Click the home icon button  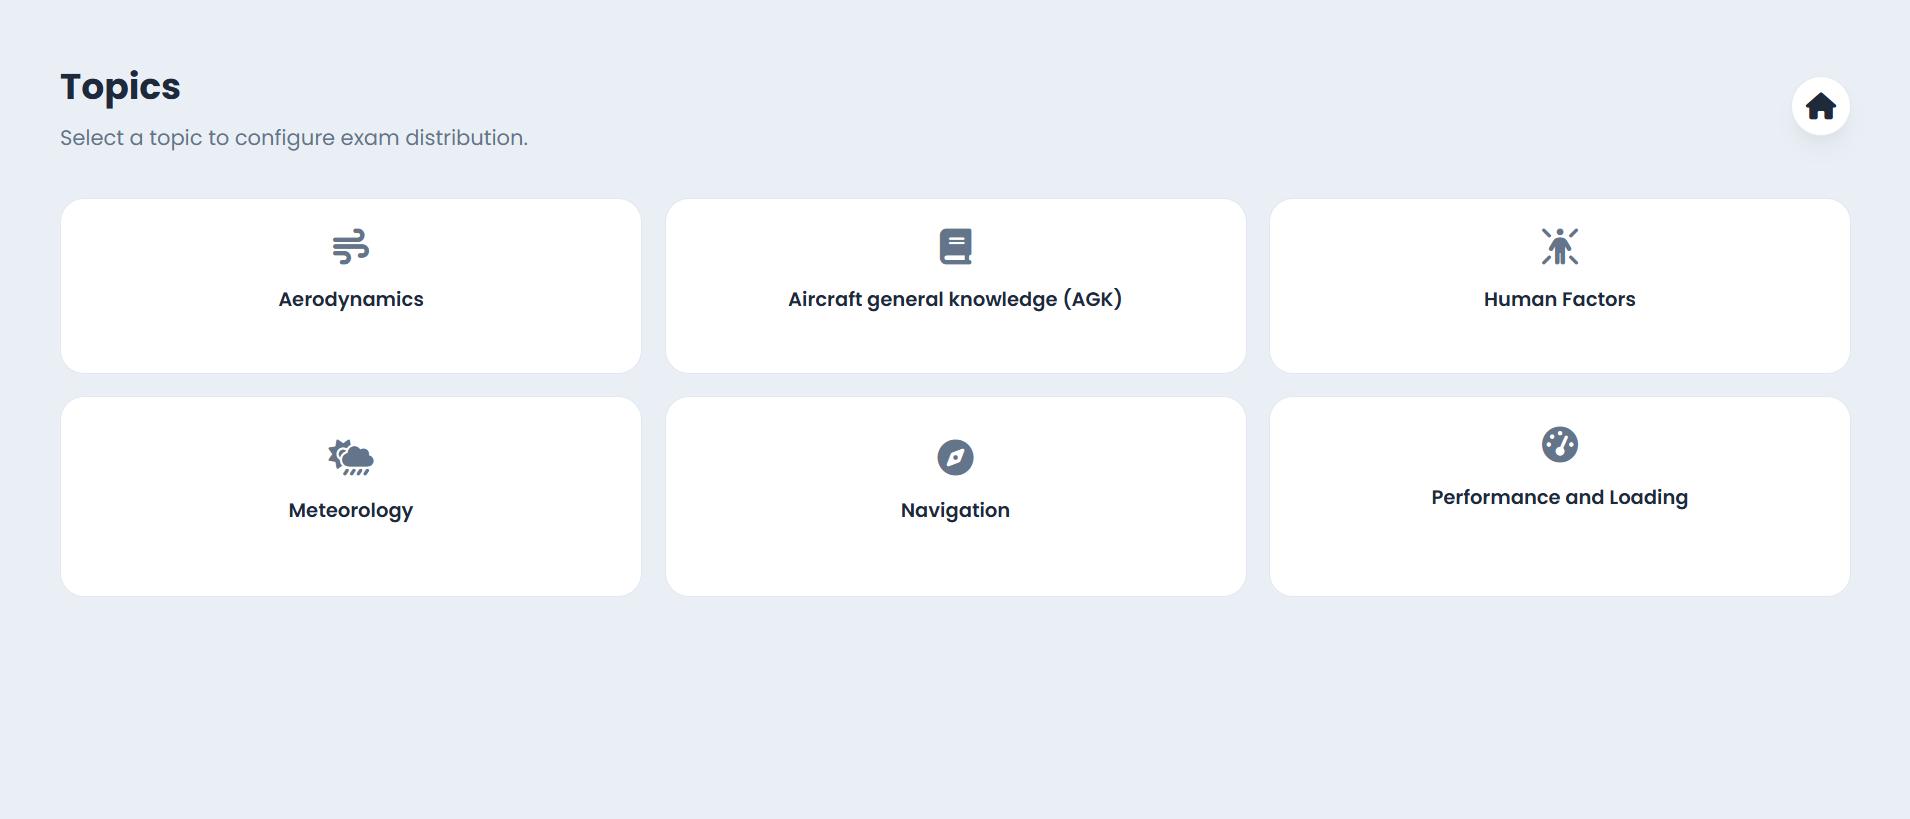(x=1820, y=106)
